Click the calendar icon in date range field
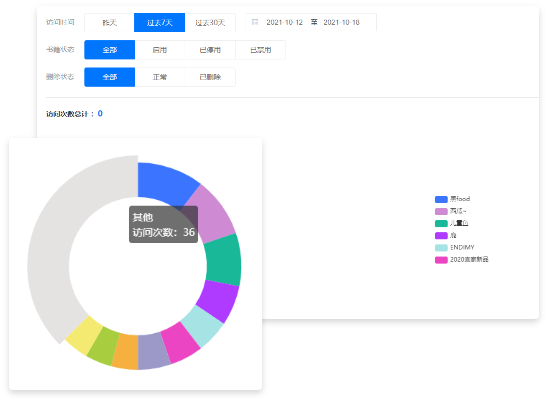Image resolution: width=548 pixels, height=402 pixels. pyautogui.click(x=255, y=22)
